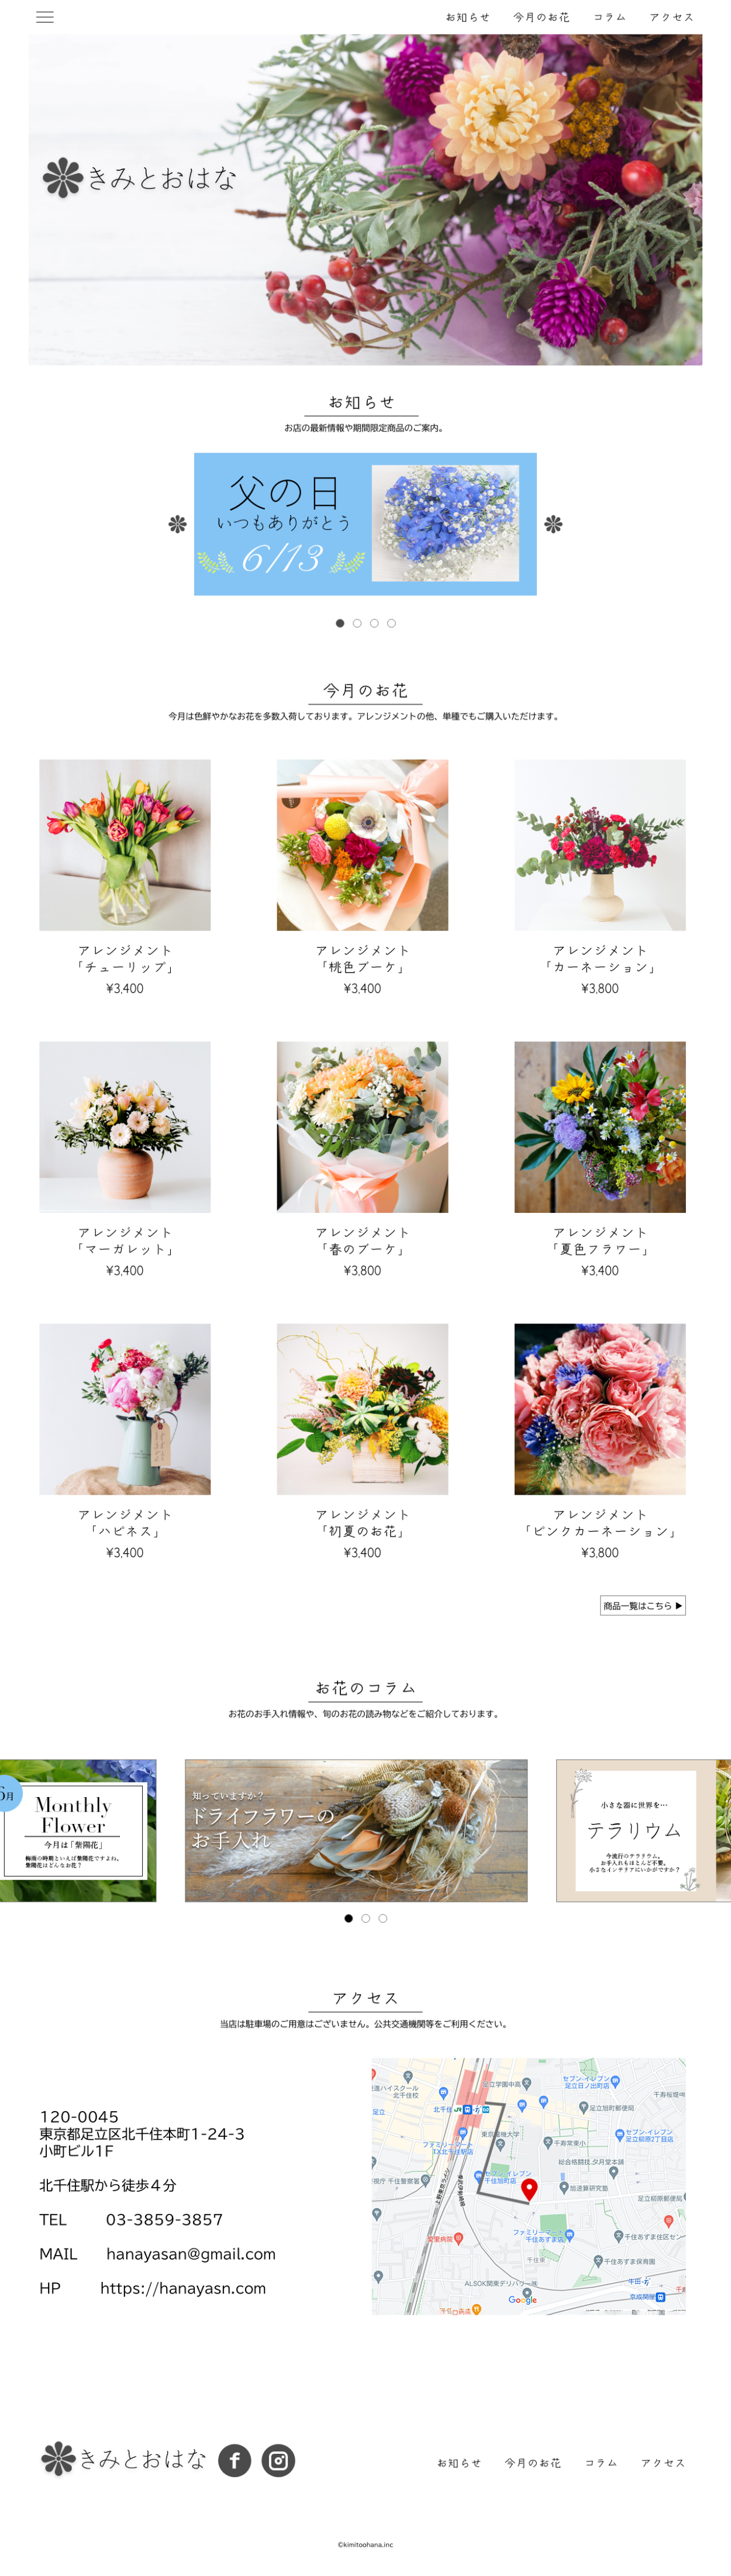Open the ドライフラワーのお手入れ column banner
The height and width of the screenshot is (2576, 731).
click(356, 1830)
